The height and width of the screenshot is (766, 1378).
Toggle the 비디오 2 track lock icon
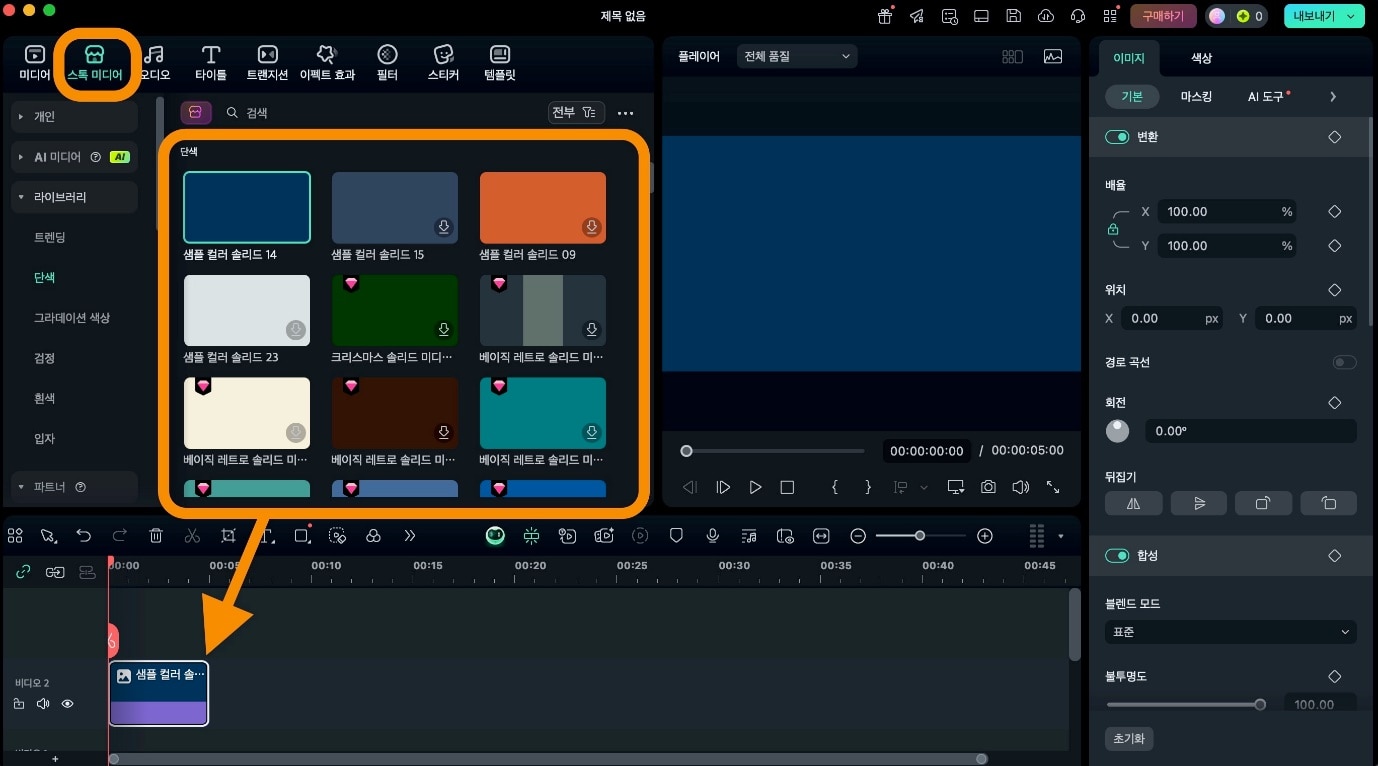pyautogui.click(x=19, y=704)
